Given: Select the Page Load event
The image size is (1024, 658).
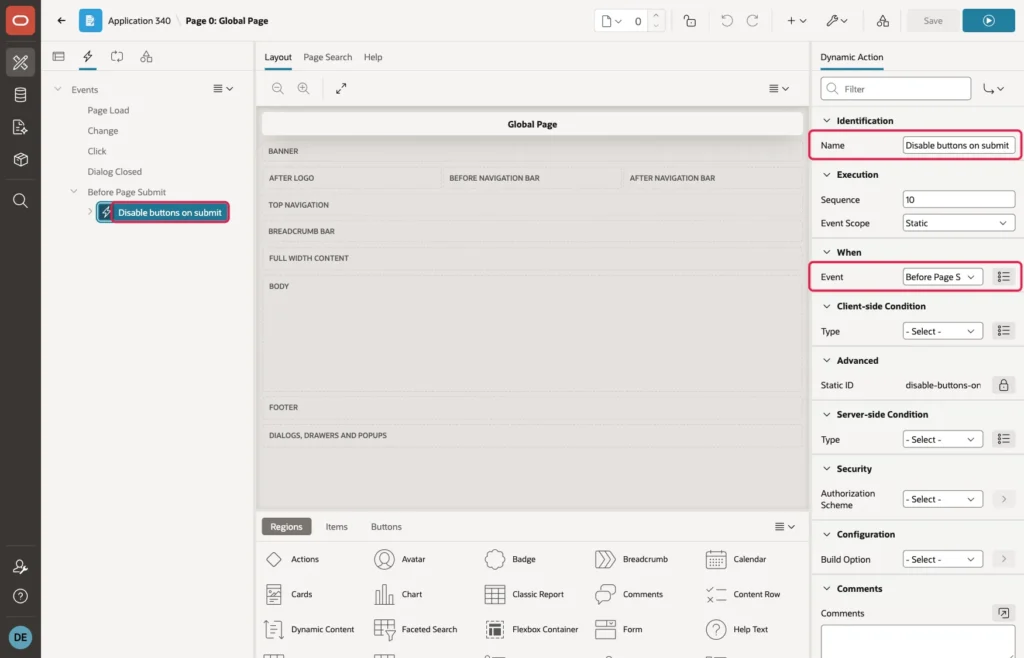Looking at the screenshot, I should [108, 110].
